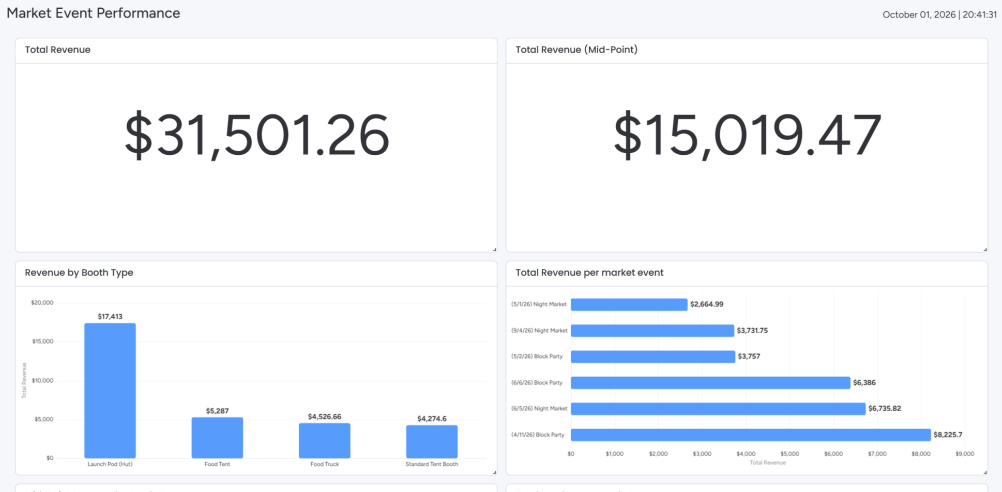The image size is (1002, 492).
Task: Click the Food Truck axis label
Action: click(x=325, y=465)
